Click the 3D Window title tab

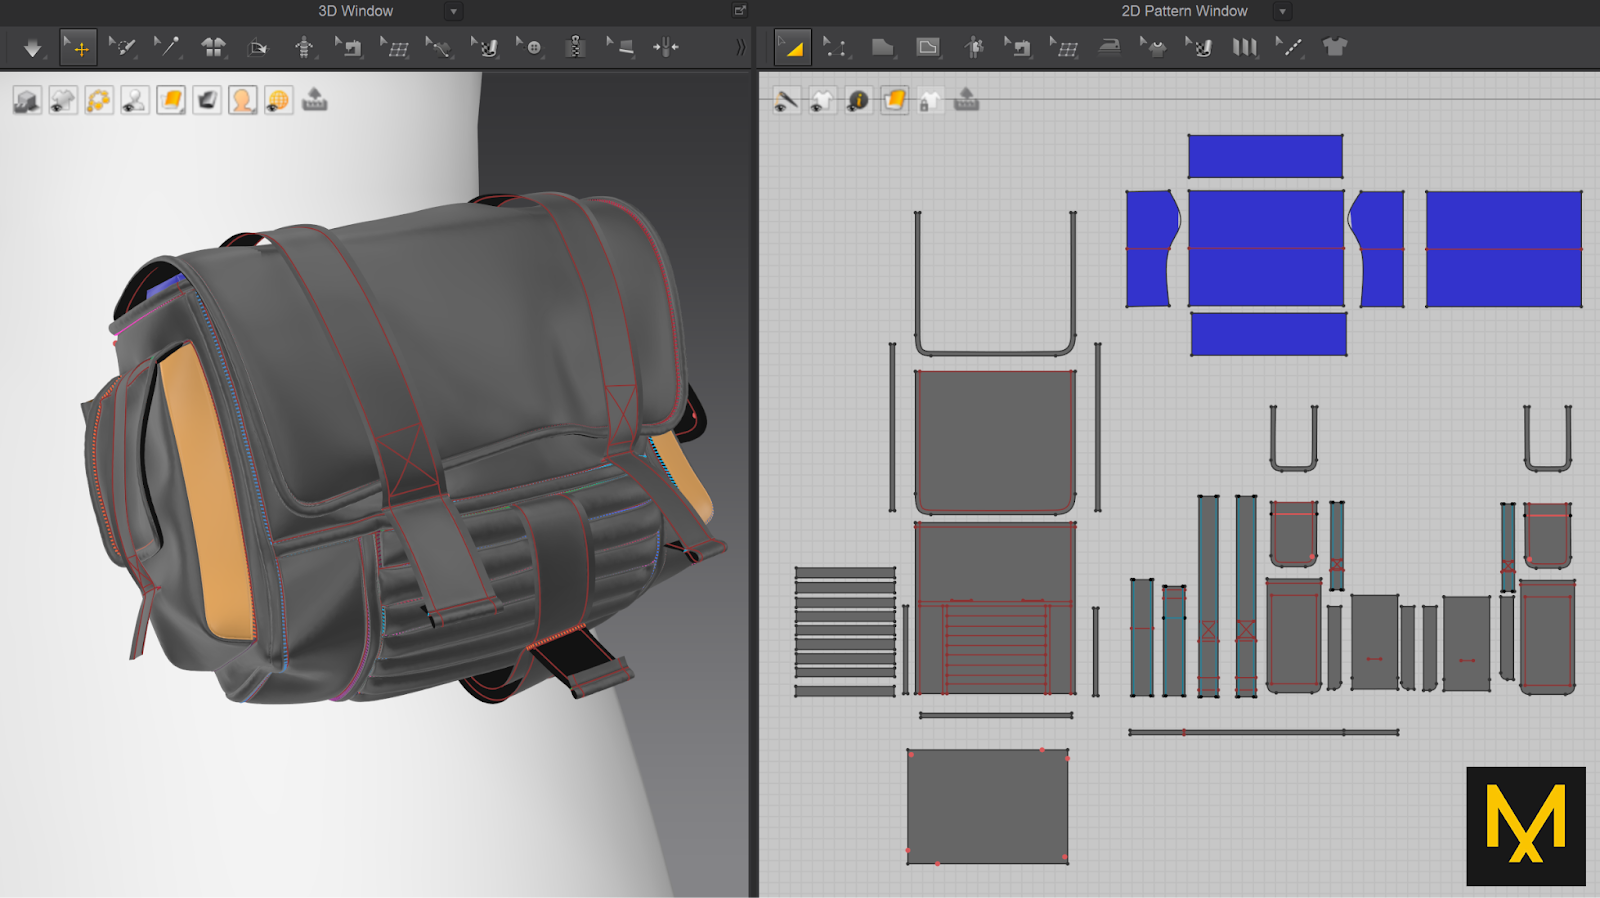355,11
